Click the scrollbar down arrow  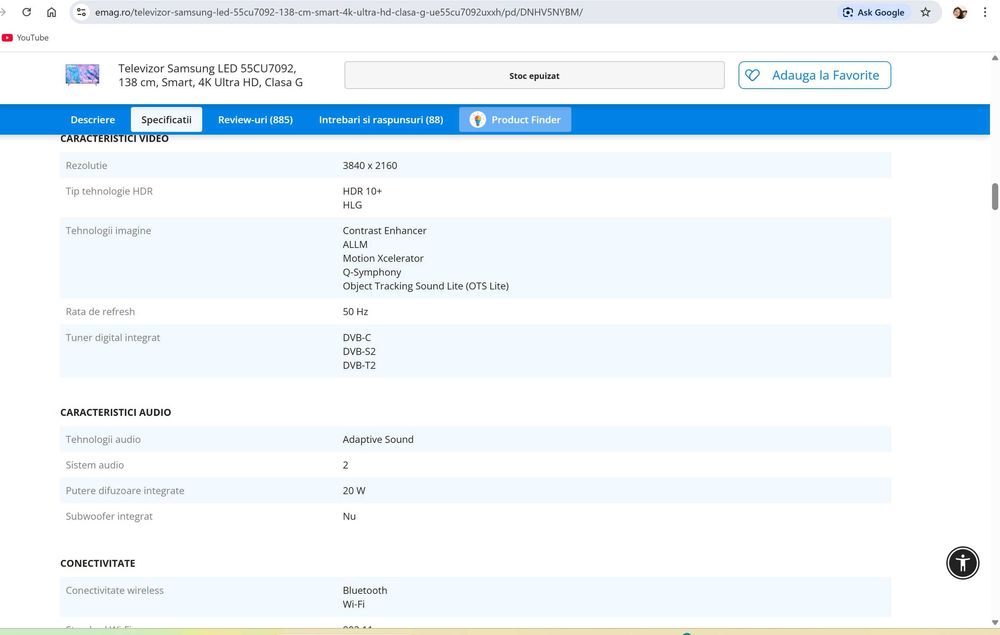[x=994, y=622]
